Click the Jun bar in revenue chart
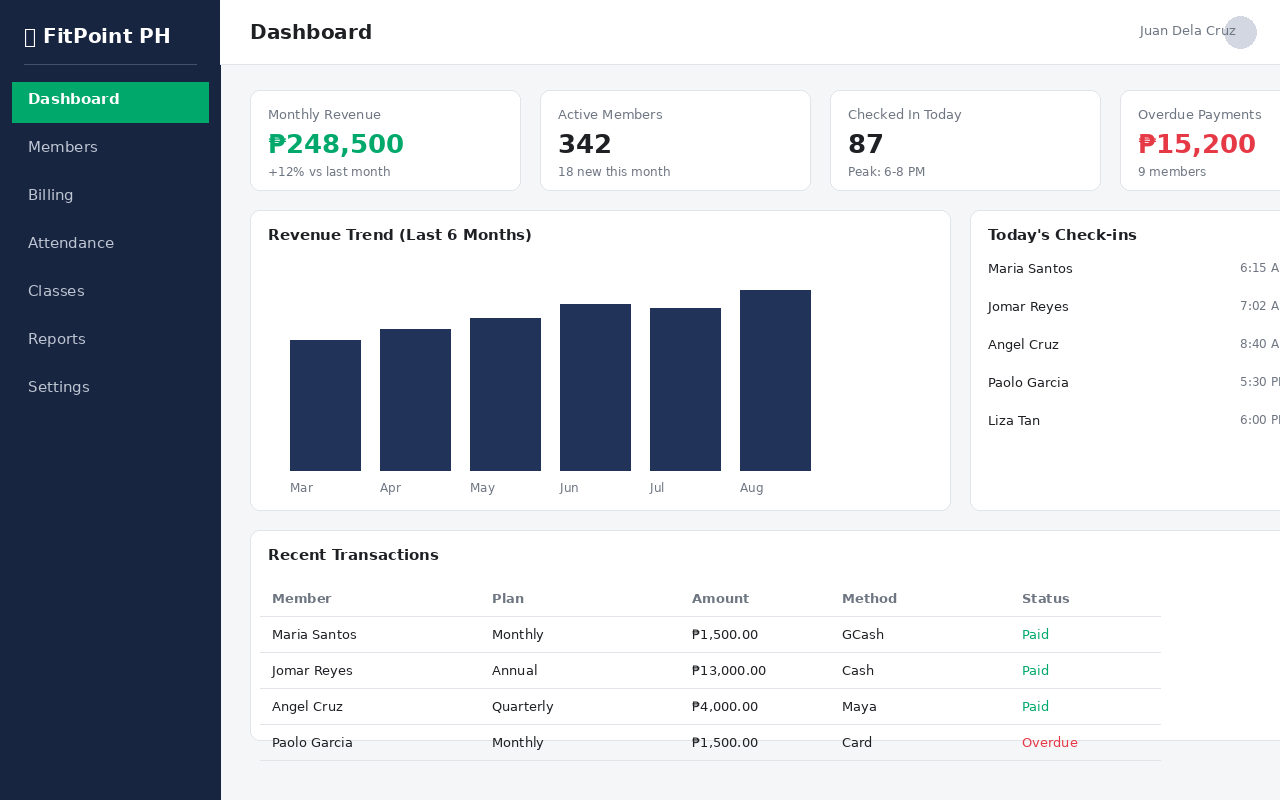This screenshot has height=800, width=1280. pos(595,387)
